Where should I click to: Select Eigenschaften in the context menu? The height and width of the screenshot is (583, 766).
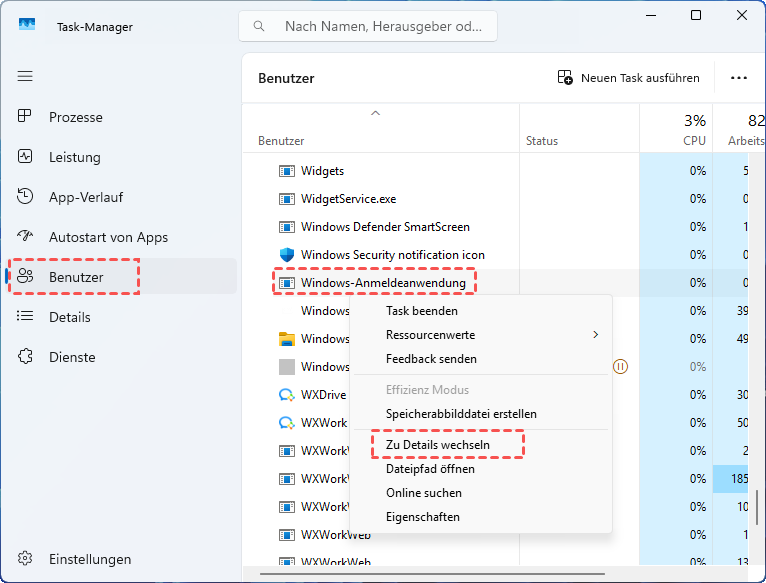[422, 517]
